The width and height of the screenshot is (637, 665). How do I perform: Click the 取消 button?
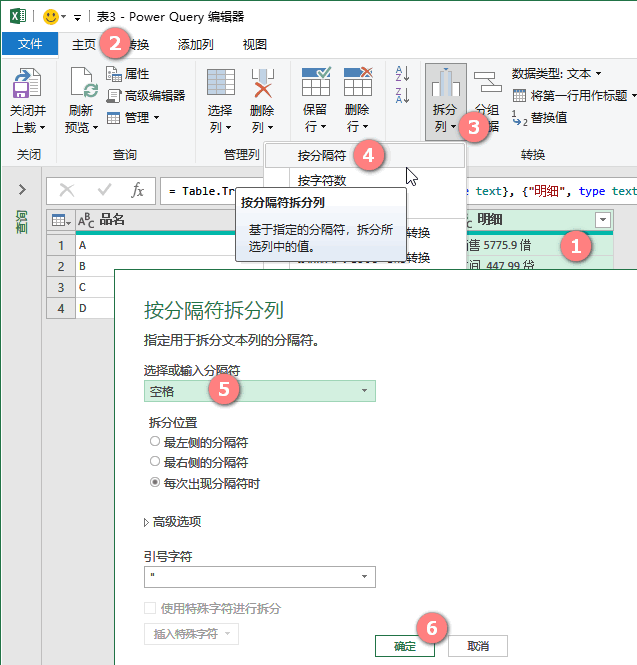click(478, 646)
